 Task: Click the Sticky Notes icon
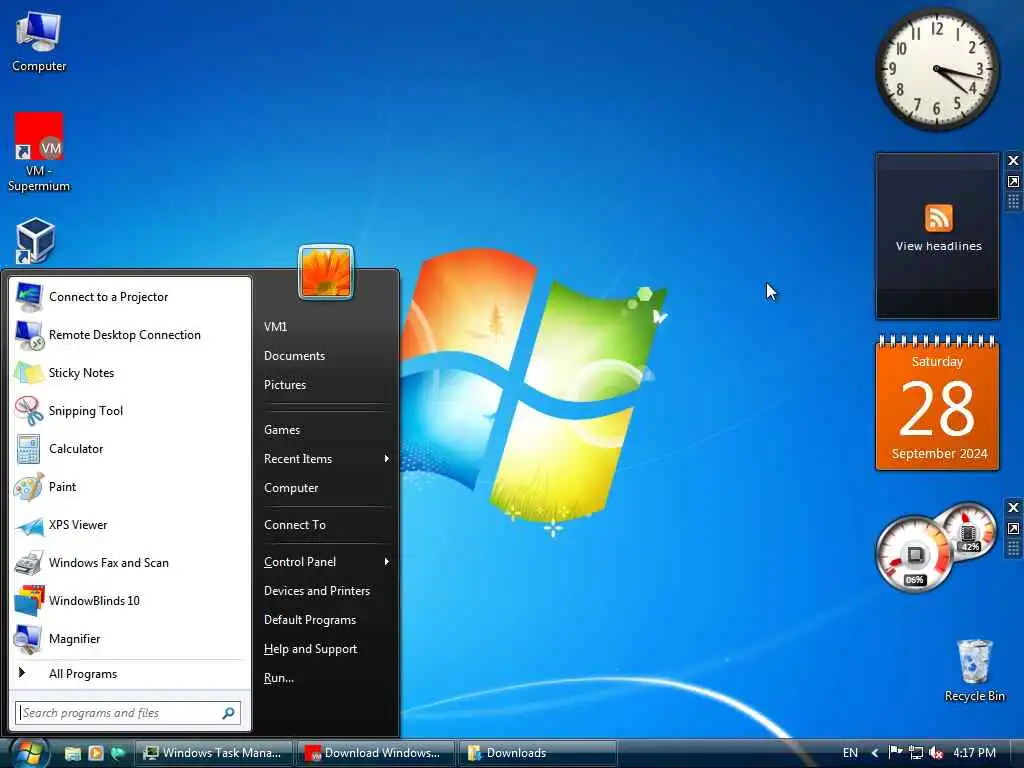[29, 373]
